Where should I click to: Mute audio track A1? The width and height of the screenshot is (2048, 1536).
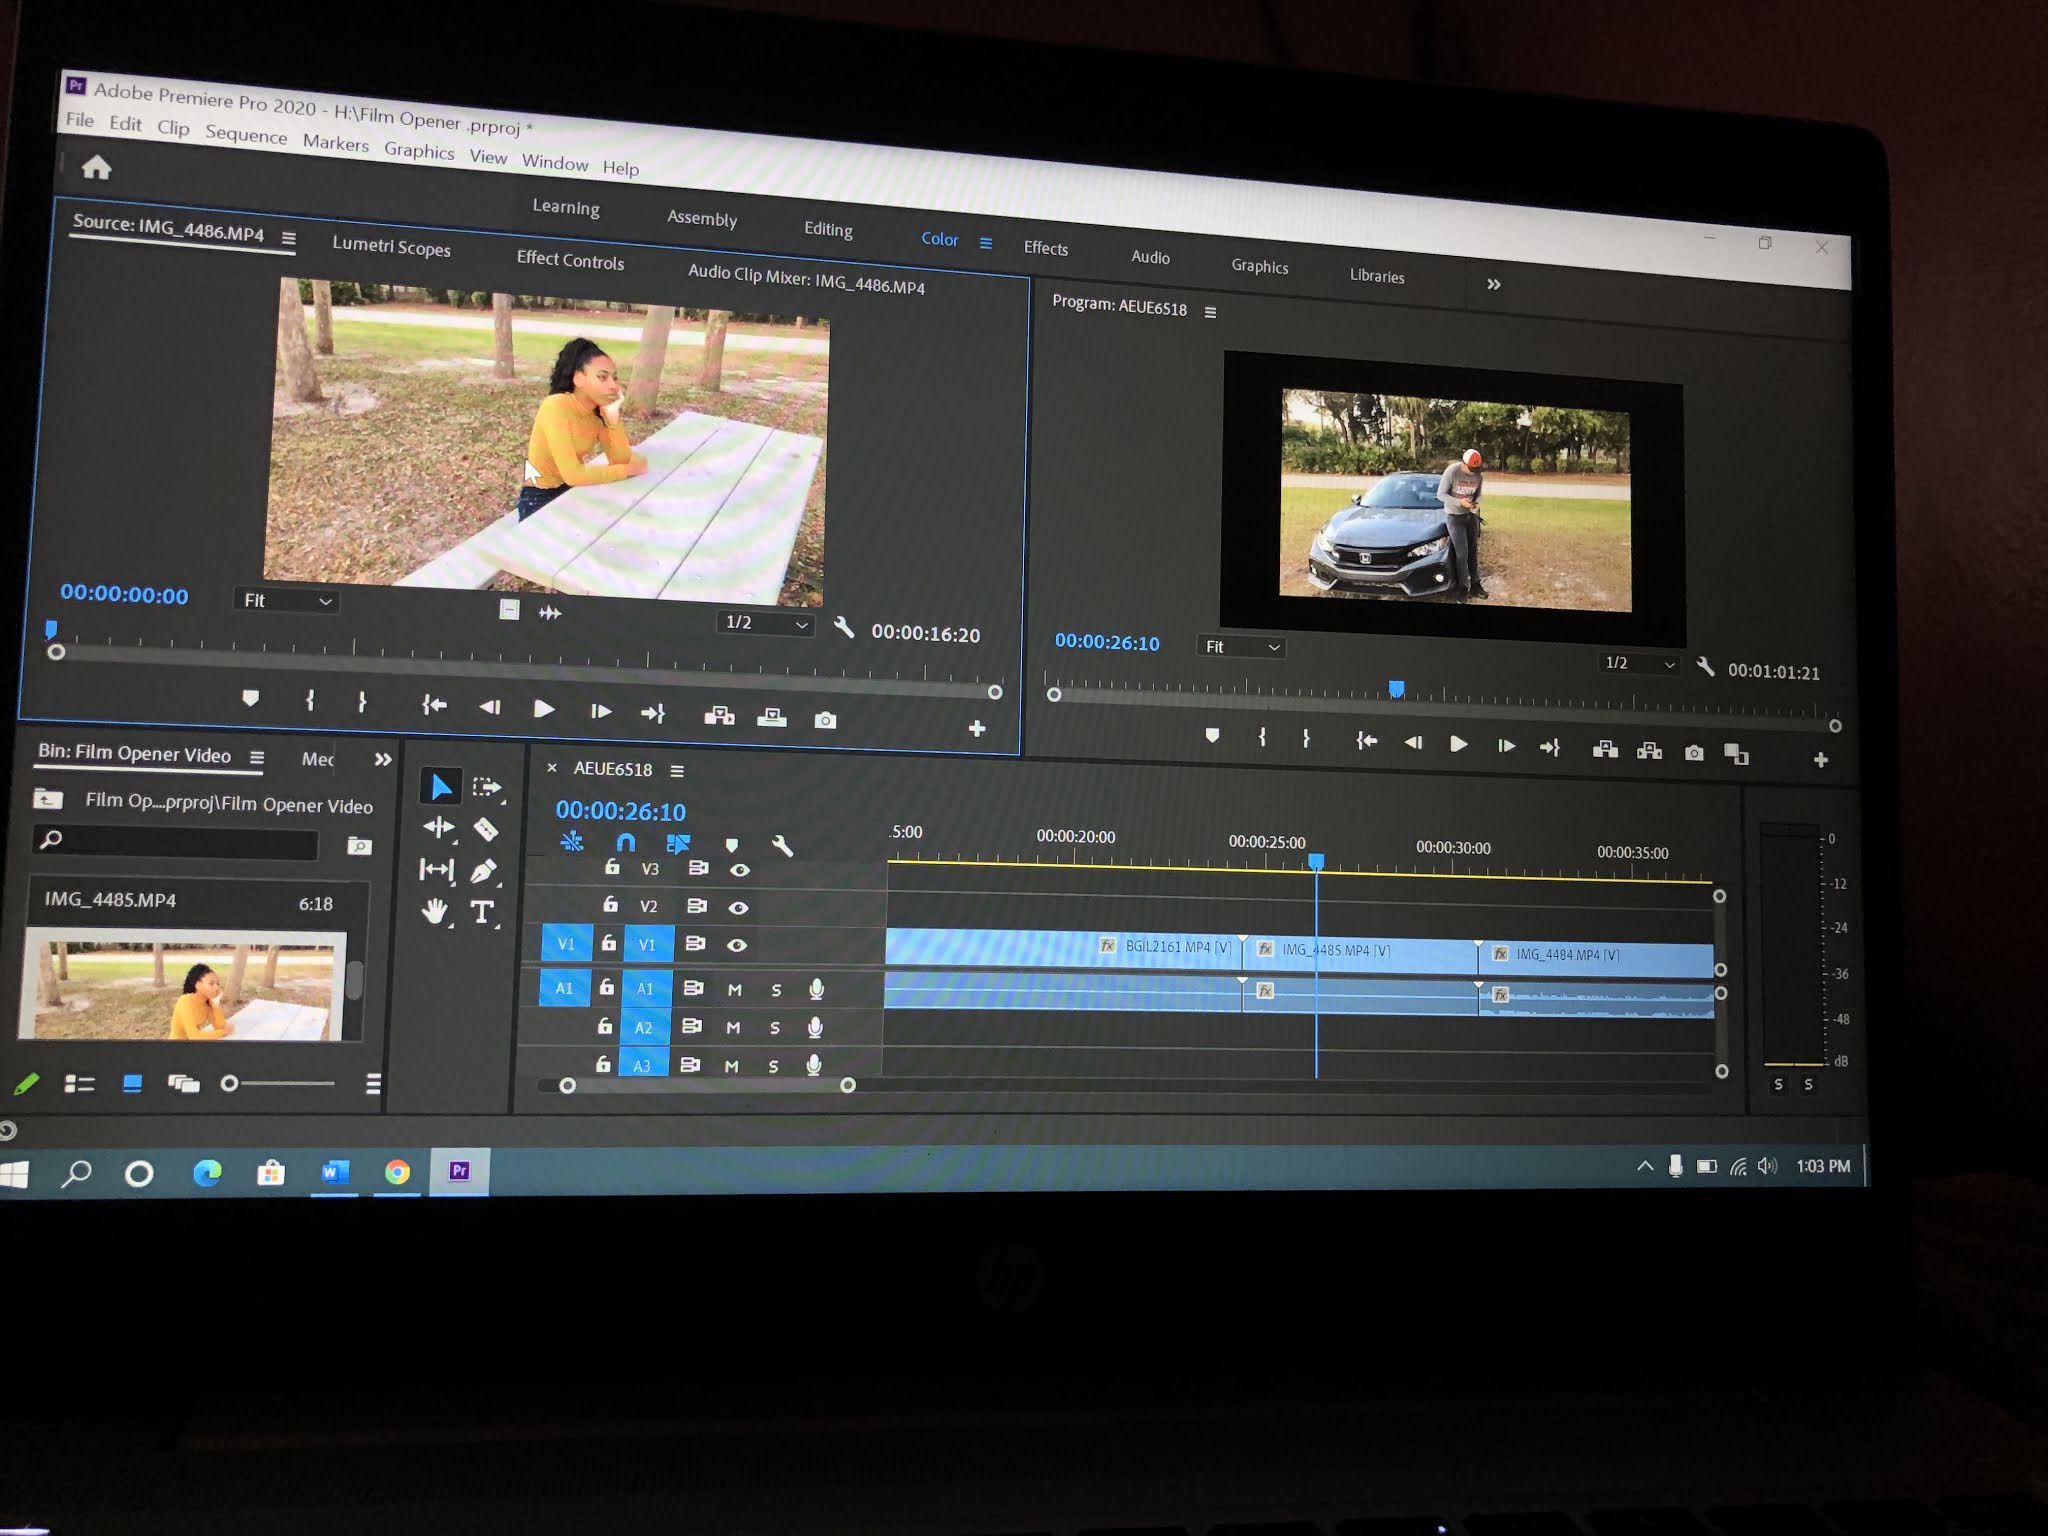[735, 990]
